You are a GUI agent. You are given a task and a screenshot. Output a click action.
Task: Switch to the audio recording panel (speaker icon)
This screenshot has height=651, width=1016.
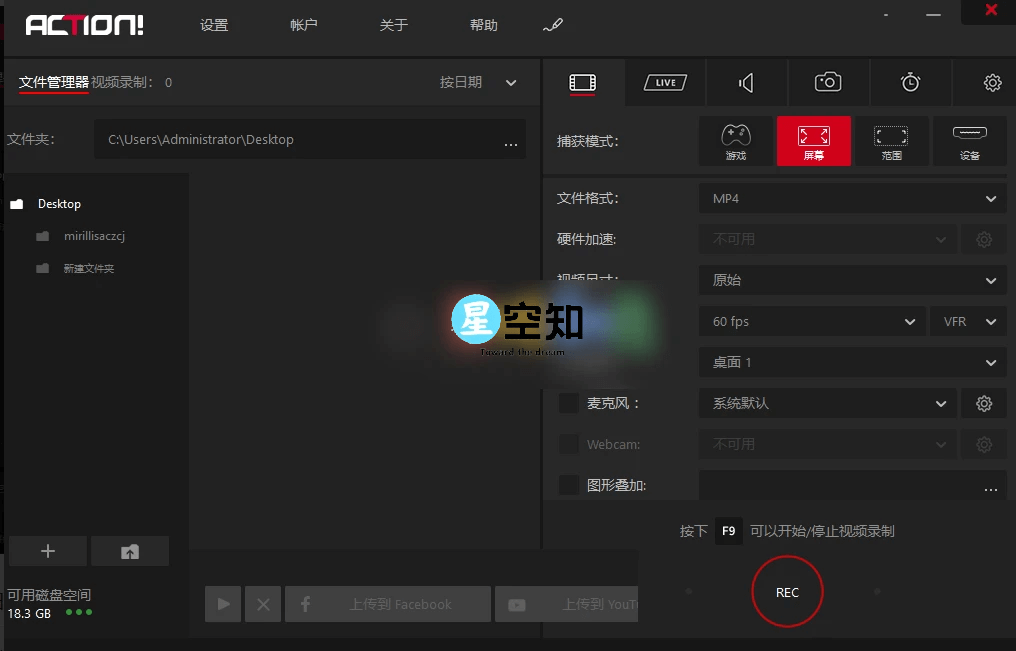[746, 83]
